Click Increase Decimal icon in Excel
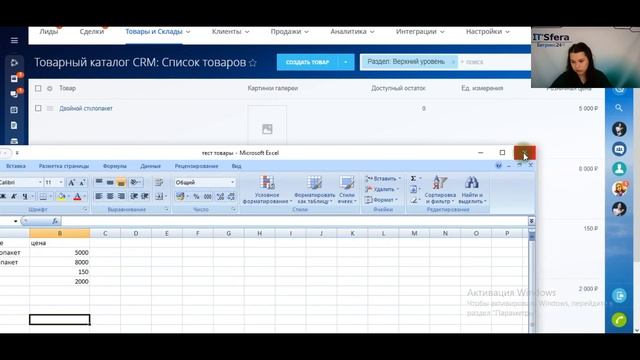Image resolution: width=640 pixels, height=360 pixels. point(220,196)
